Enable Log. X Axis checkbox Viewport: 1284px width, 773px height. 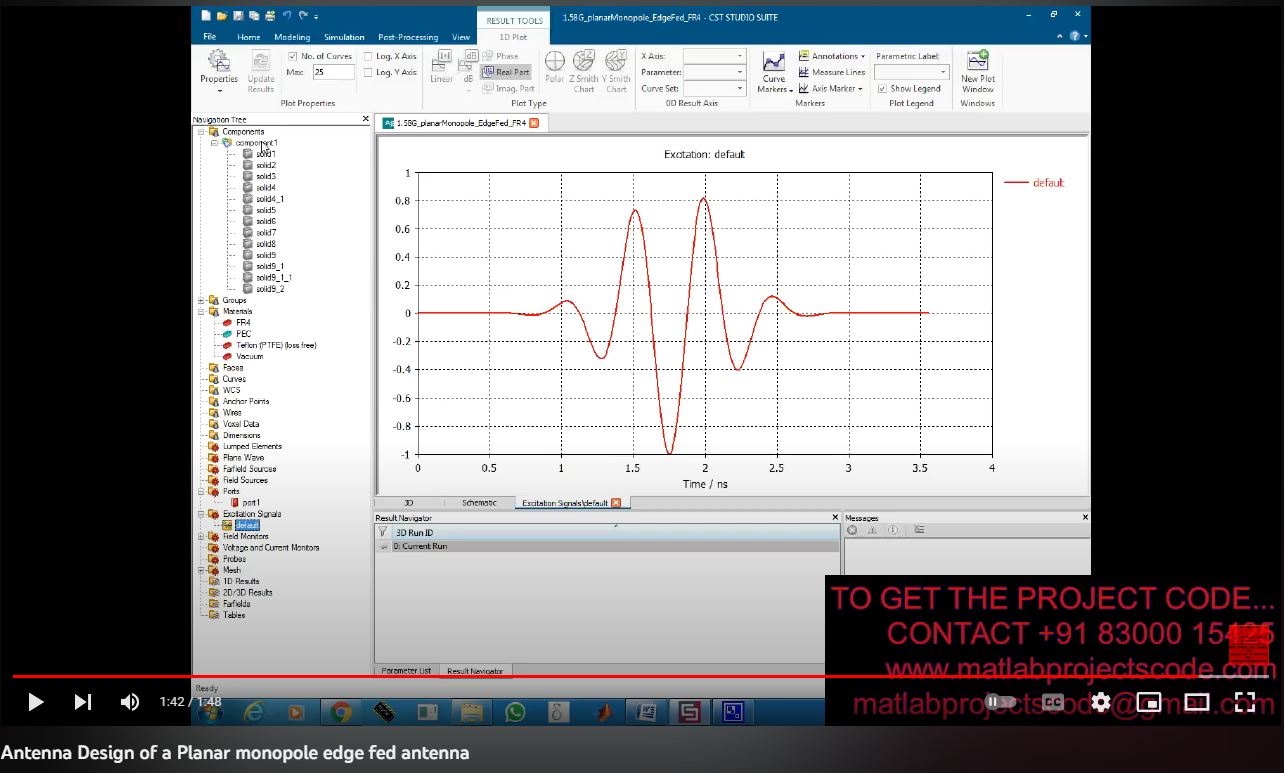(368, 56)
